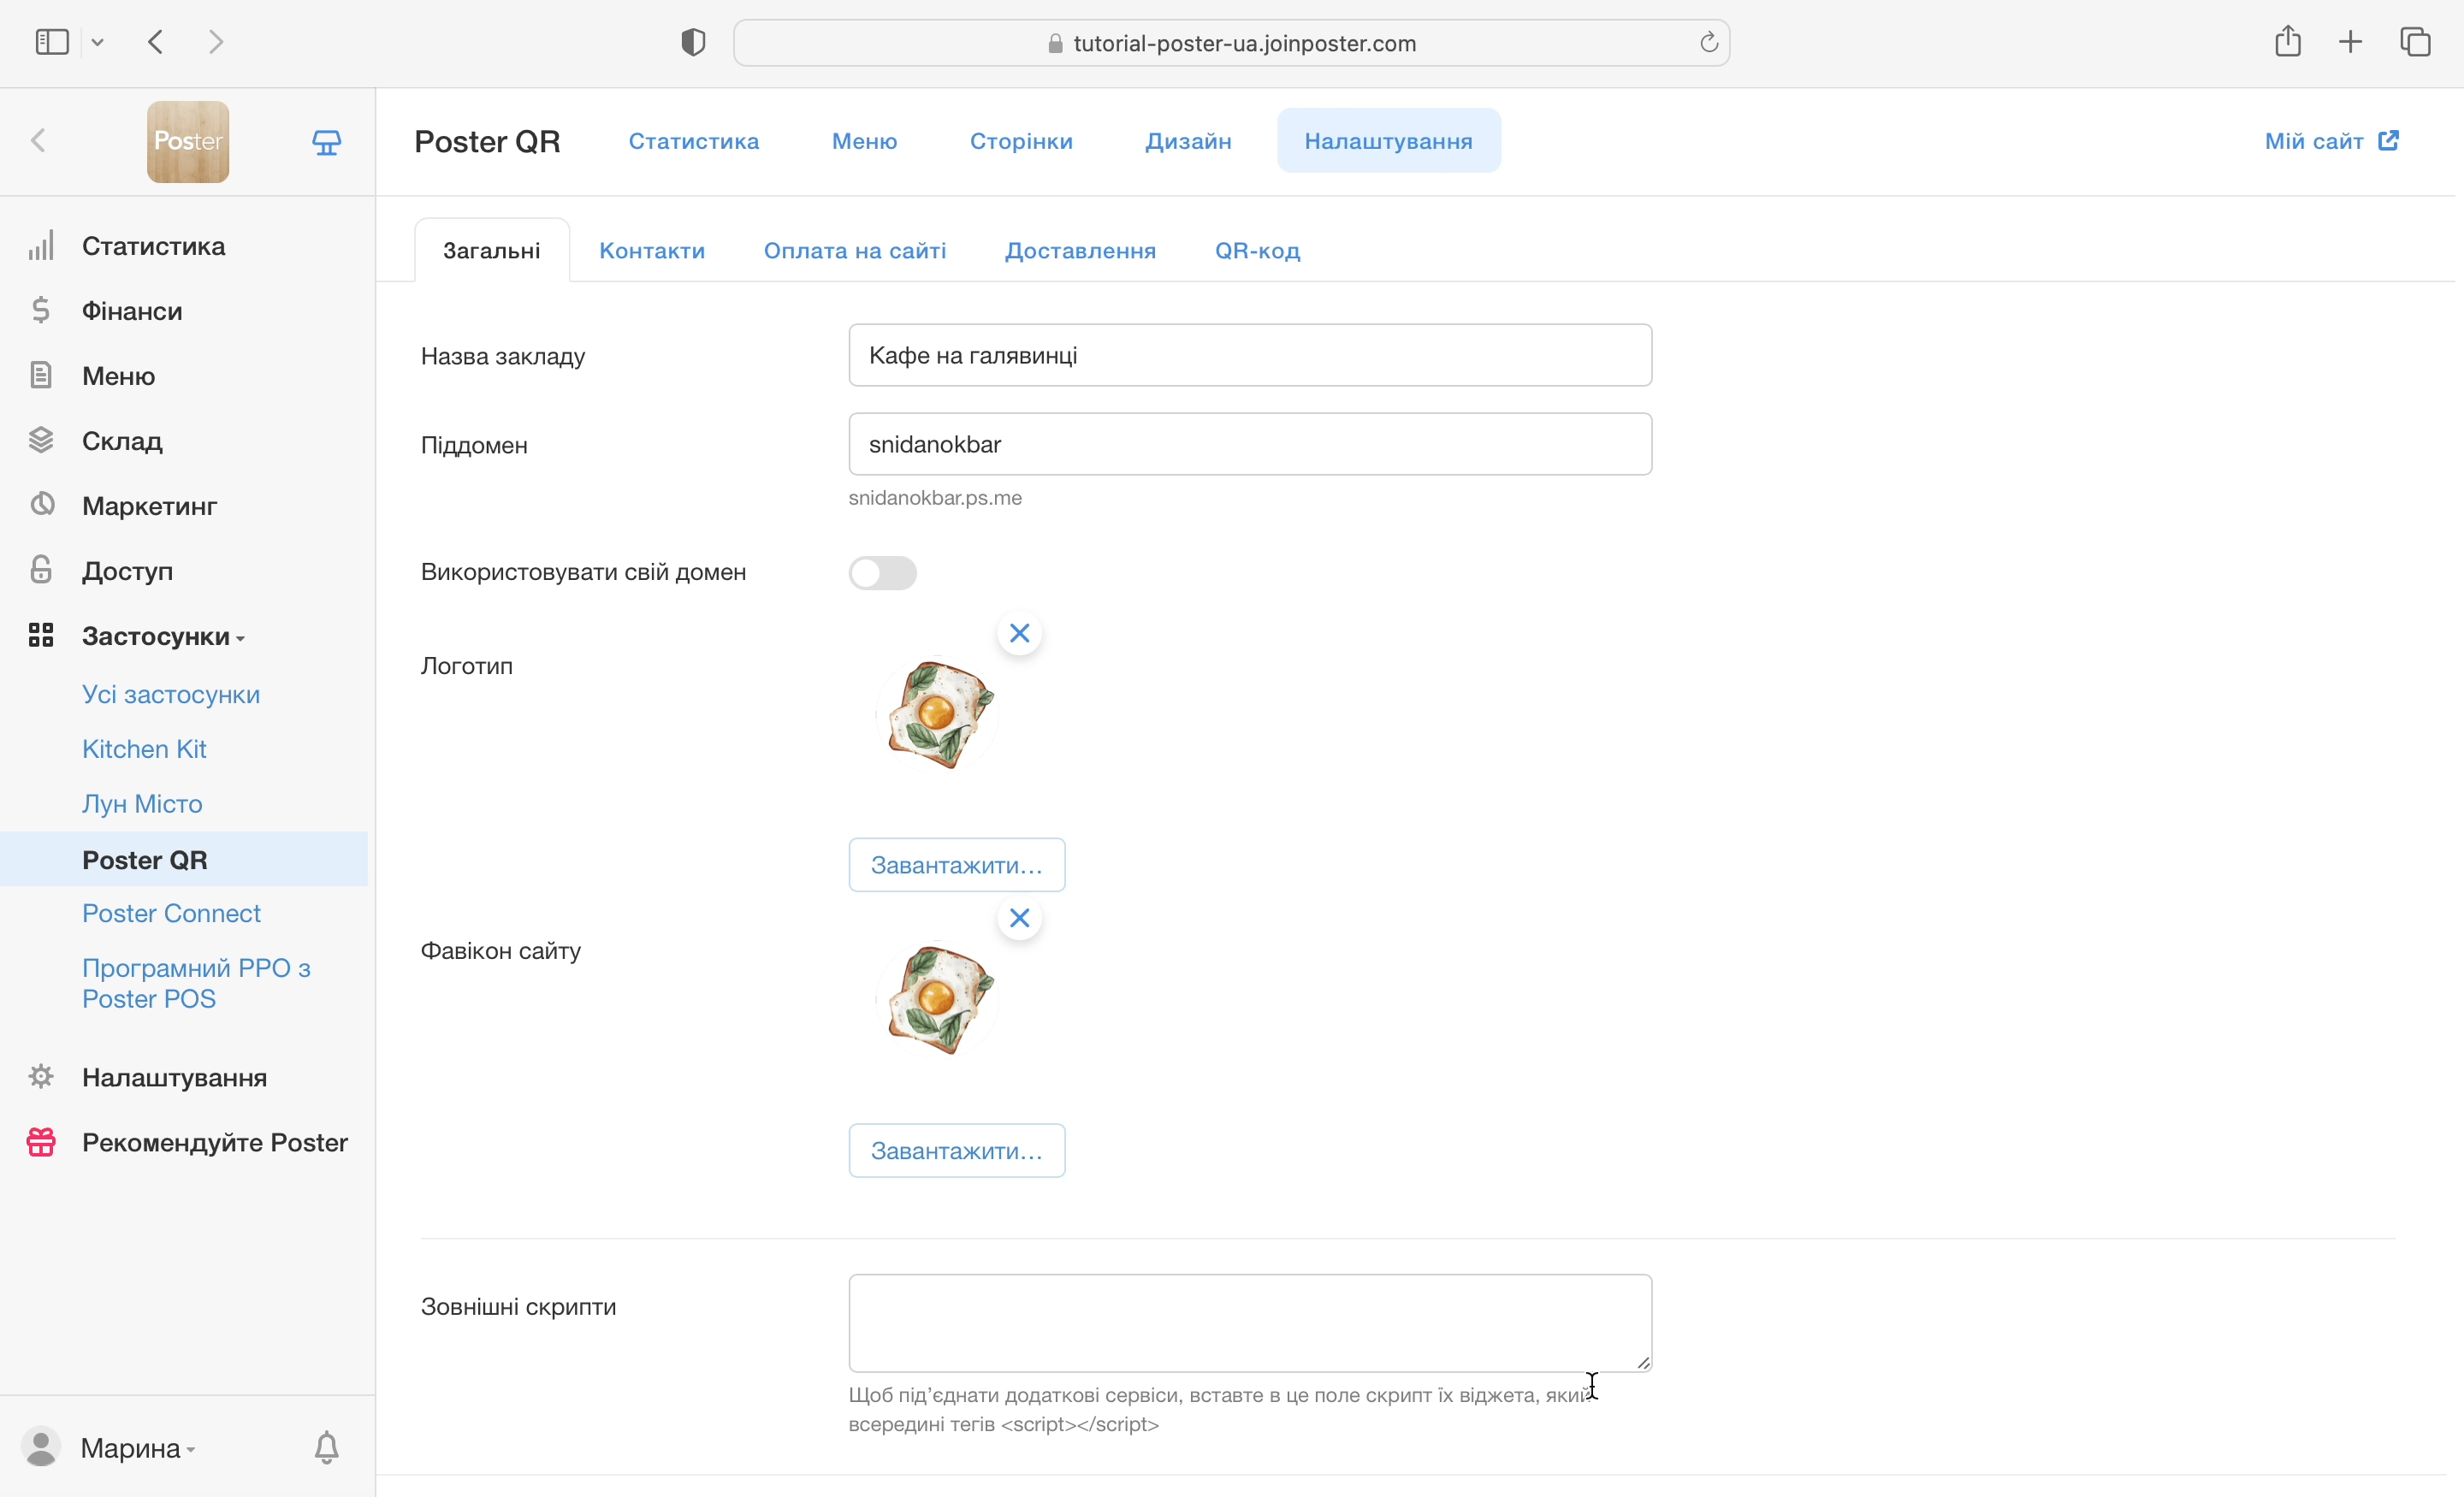Image resolution: width=2464 pixels, height=1497 pixels.
Task: Select Poster QR in the sidebar
Action: coord(184,859)
